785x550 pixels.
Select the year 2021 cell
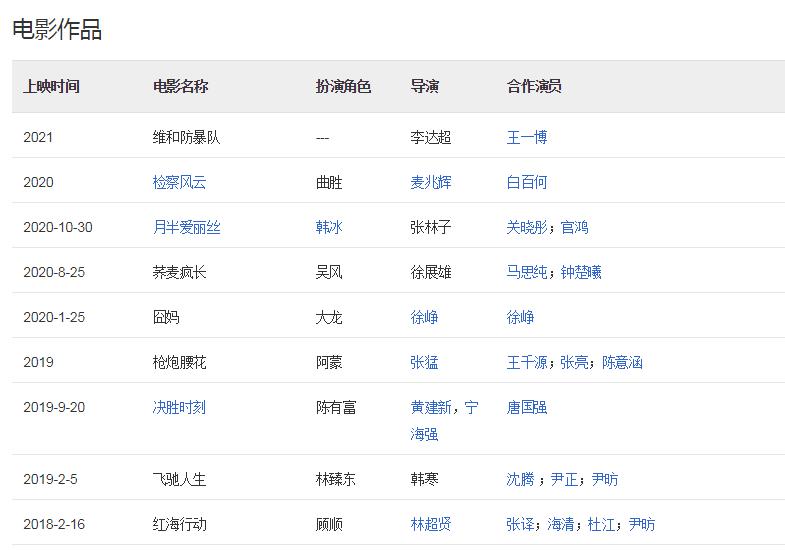click(38, 137)
